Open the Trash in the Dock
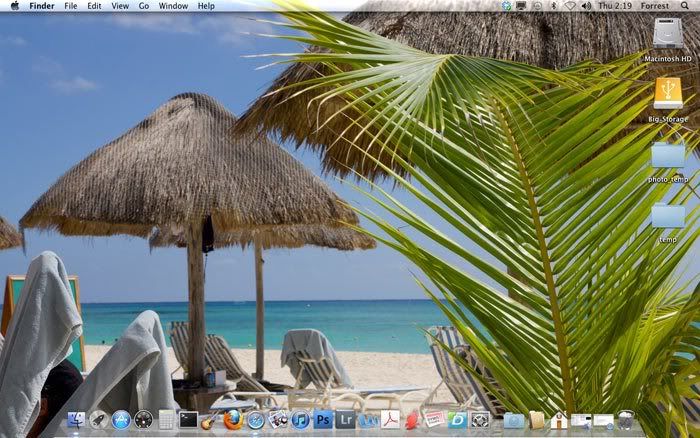This screenshot has width=700, height=438. pos(626,420)
